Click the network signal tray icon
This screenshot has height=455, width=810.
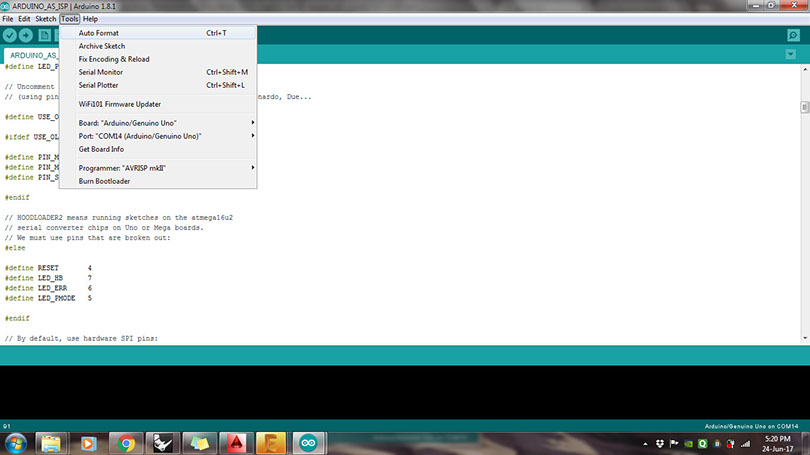click(745, 444)
